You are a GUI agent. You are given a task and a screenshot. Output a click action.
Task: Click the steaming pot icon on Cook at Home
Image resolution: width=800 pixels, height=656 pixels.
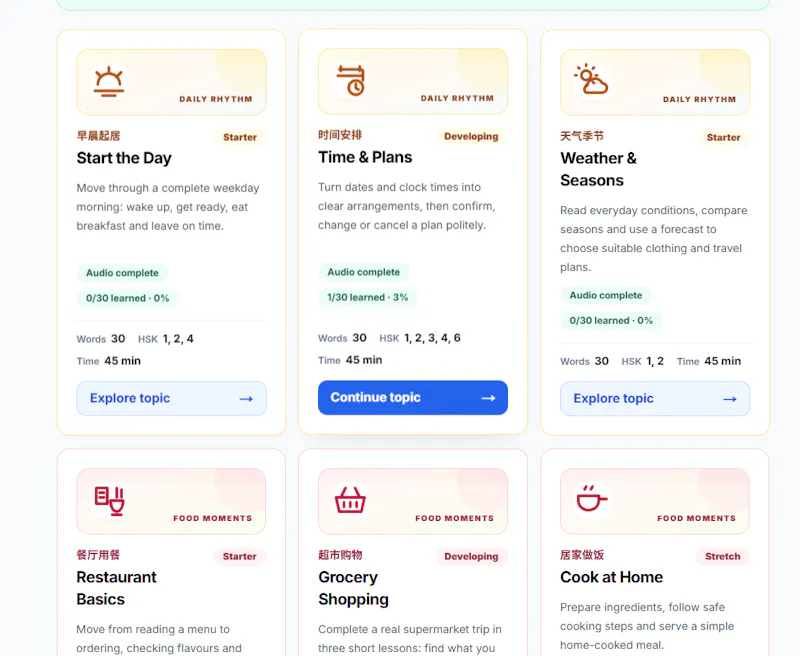[592, 498]
